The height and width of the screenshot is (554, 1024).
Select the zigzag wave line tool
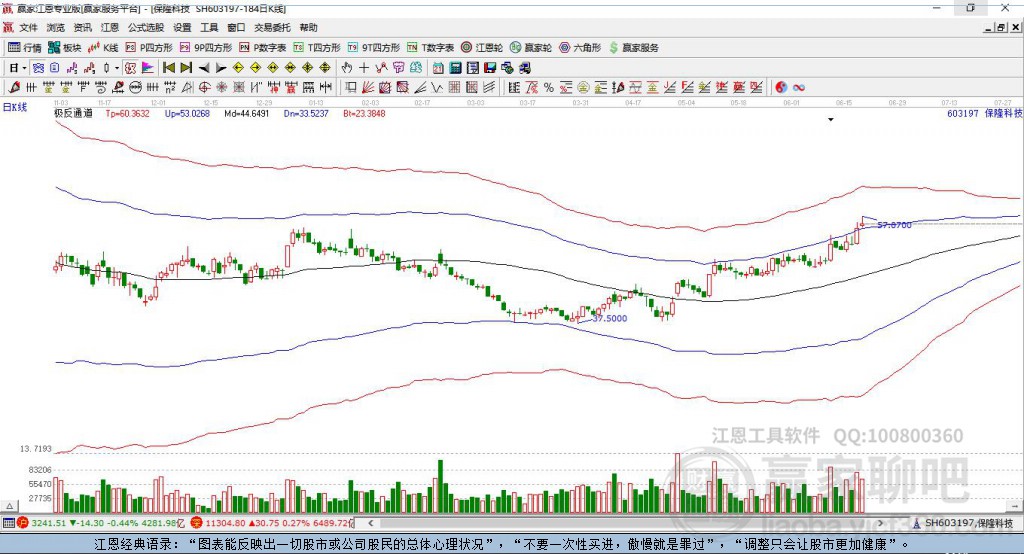(x=436, y=88)
